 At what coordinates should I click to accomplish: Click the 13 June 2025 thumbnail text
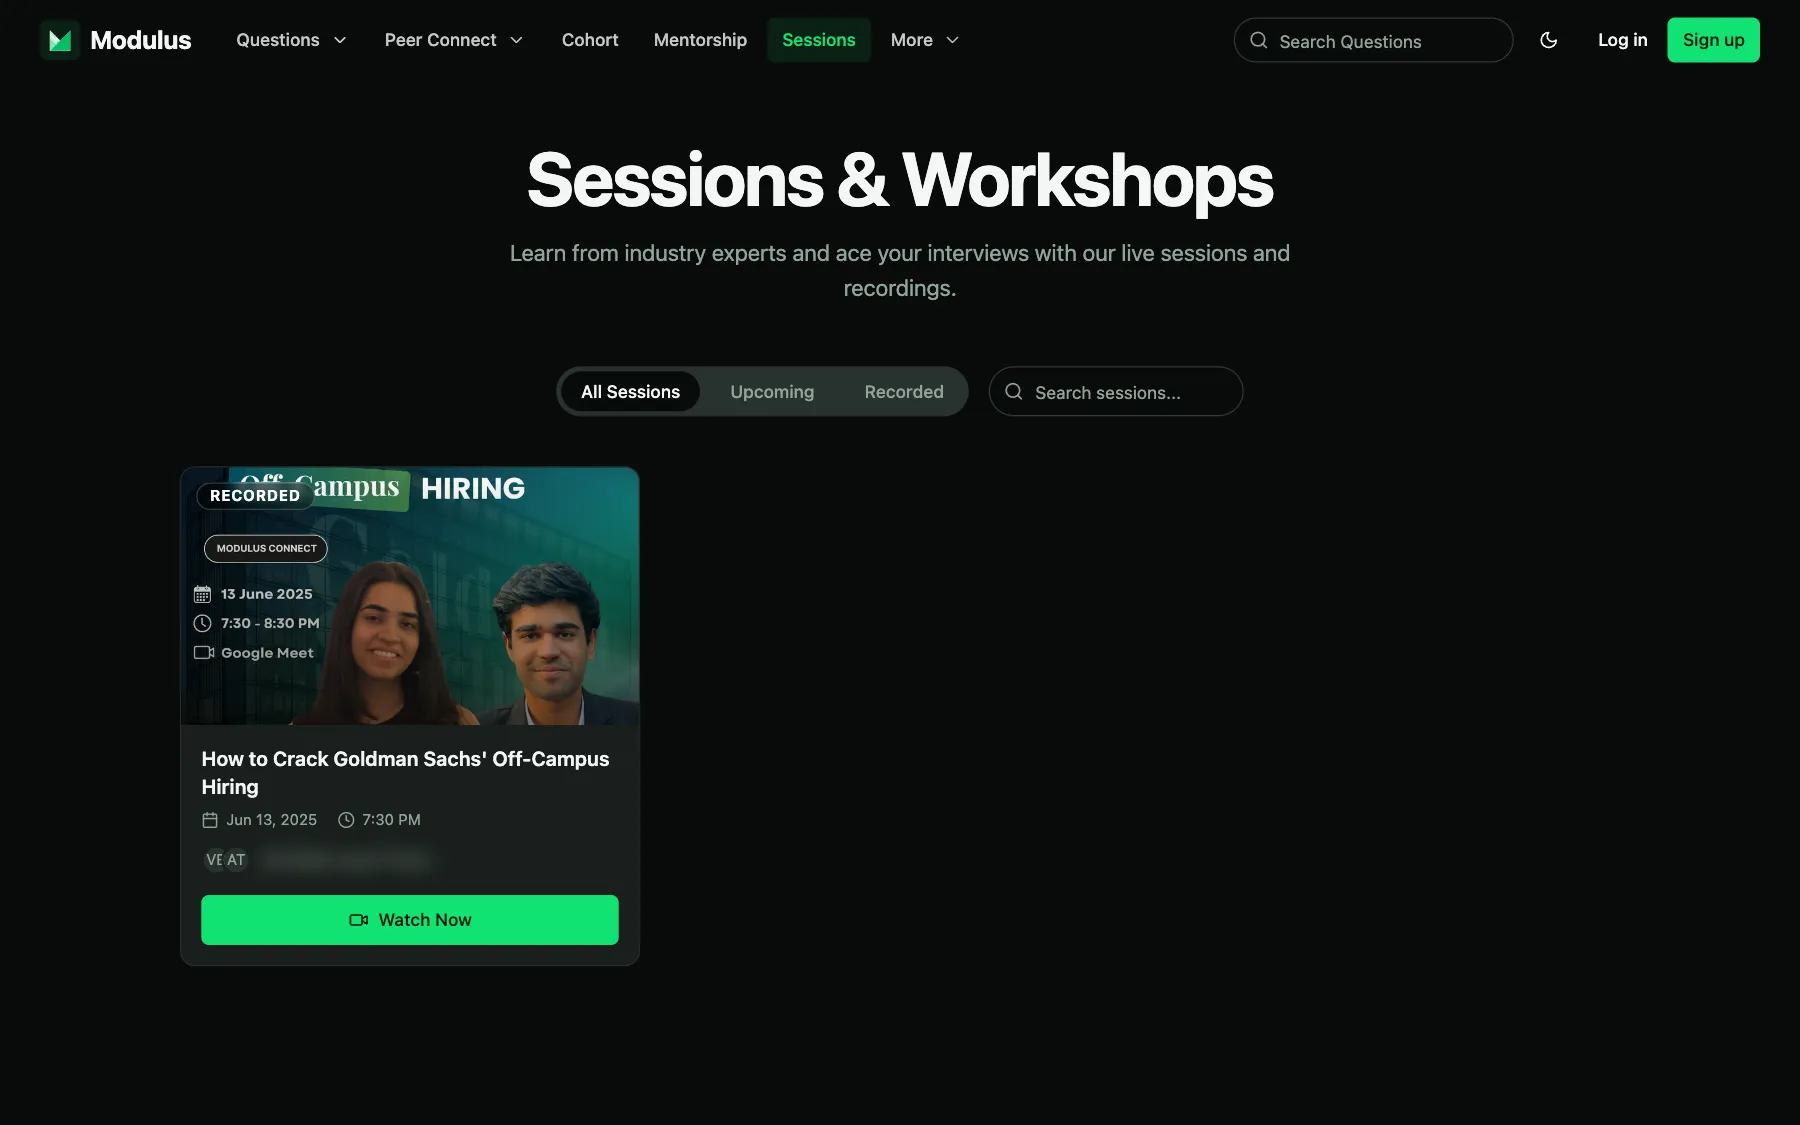266,594
